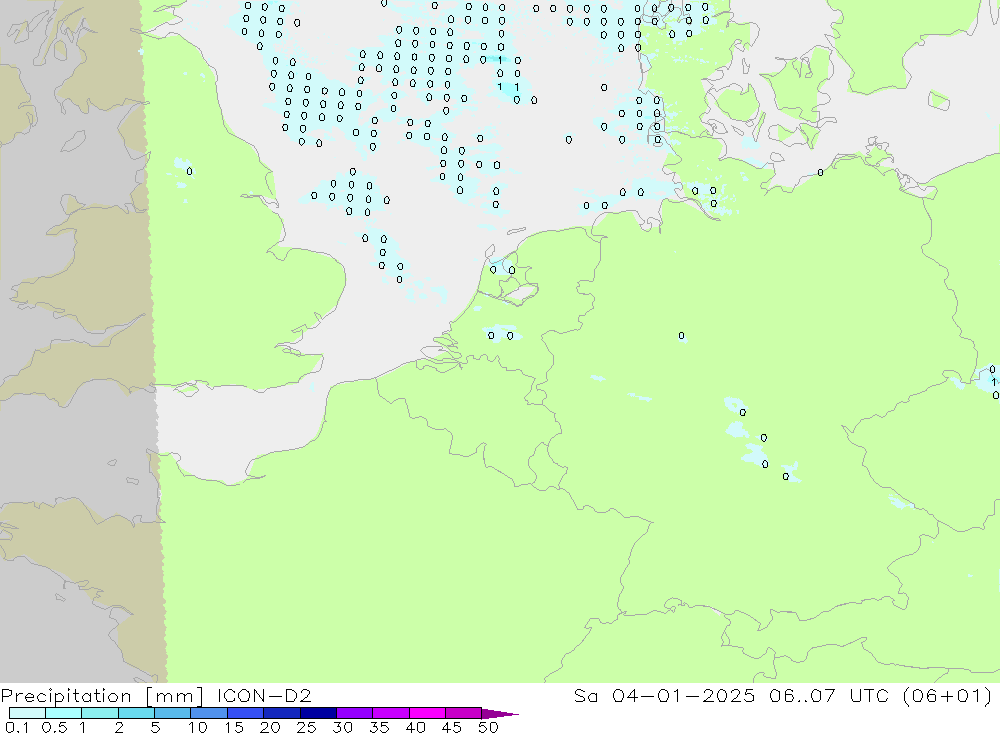Click the 35–40 mm purple legend swatch

[390, 713]
